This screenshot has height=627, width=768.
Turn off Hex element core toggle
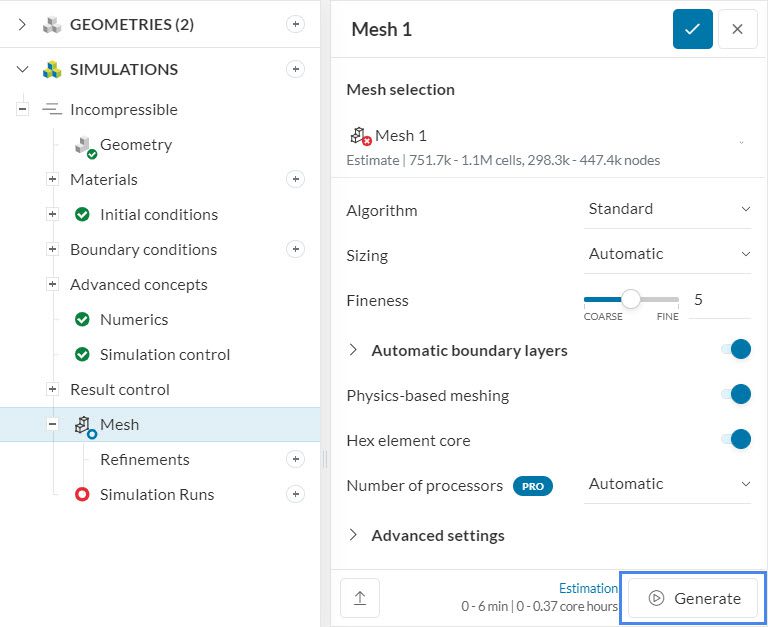point(737,440)
